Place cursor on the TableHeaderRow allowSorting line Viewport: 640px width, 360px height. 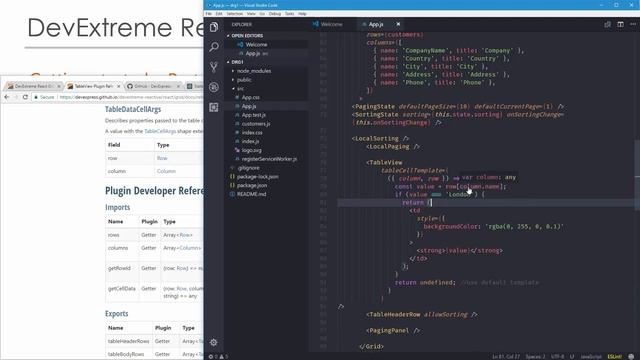pos(422,315)
